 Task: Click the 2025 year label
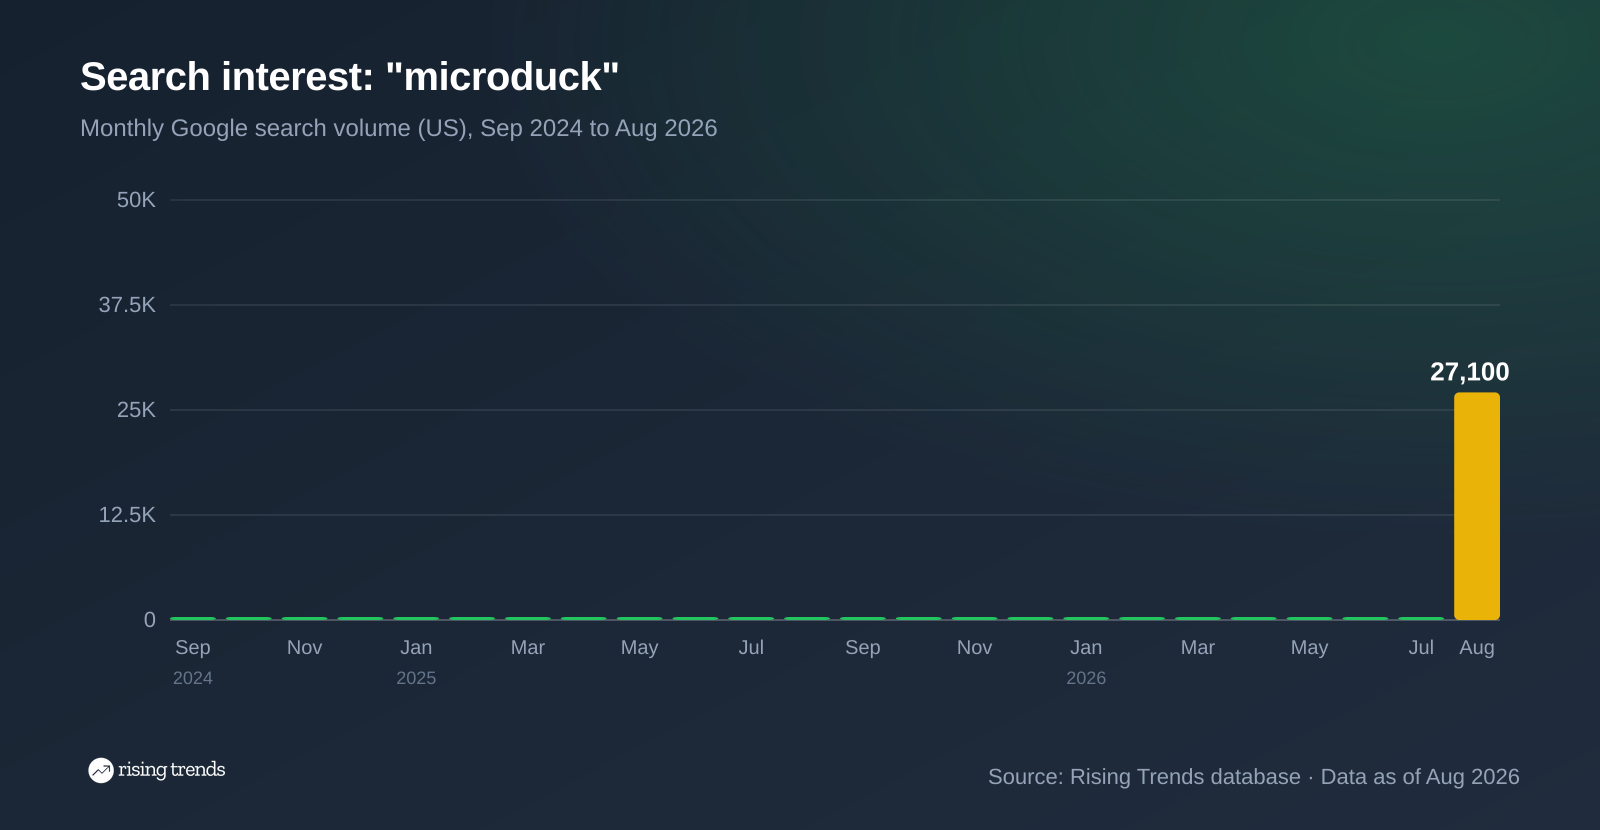tap(416, 678)
